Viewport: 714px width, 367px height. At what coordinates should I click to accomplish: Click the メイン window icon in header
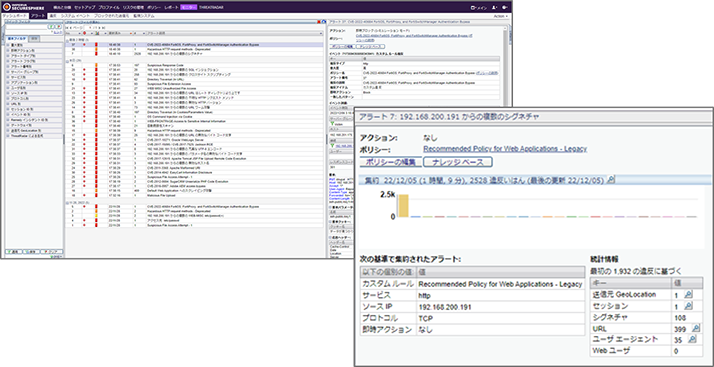(473, 8)
